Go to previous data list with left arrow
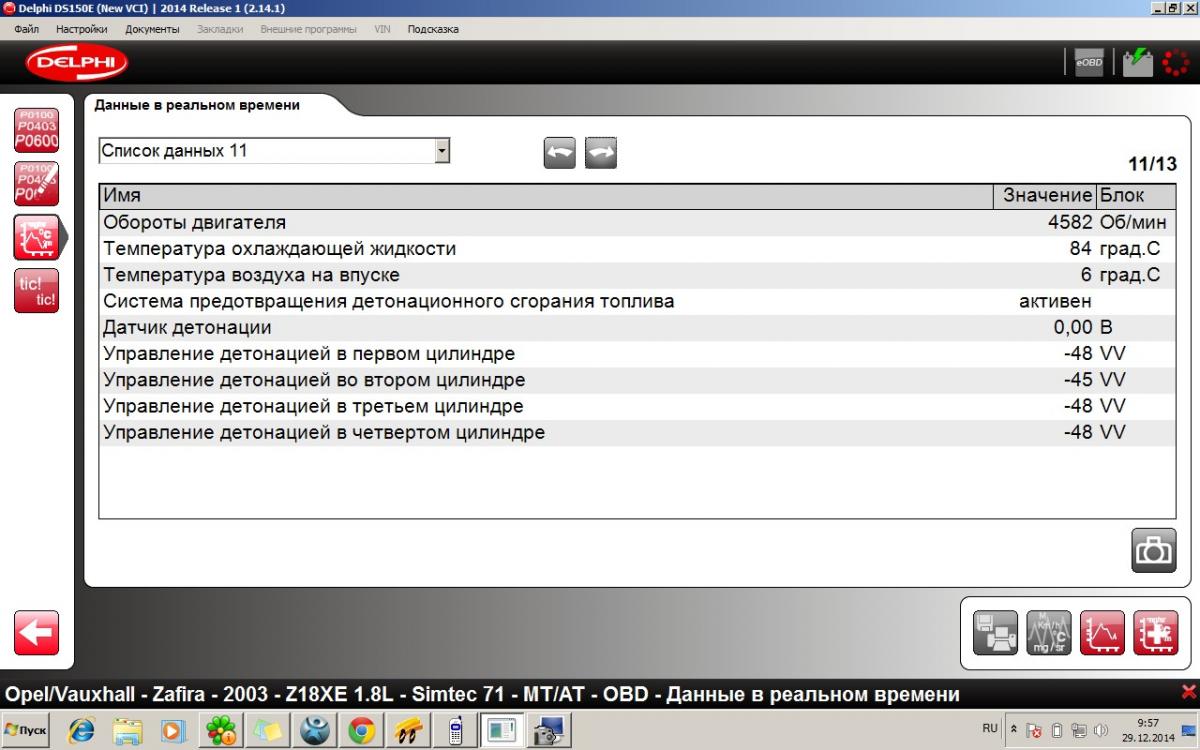Viewport: 1200px width, 750px height. tap(560, 152)
